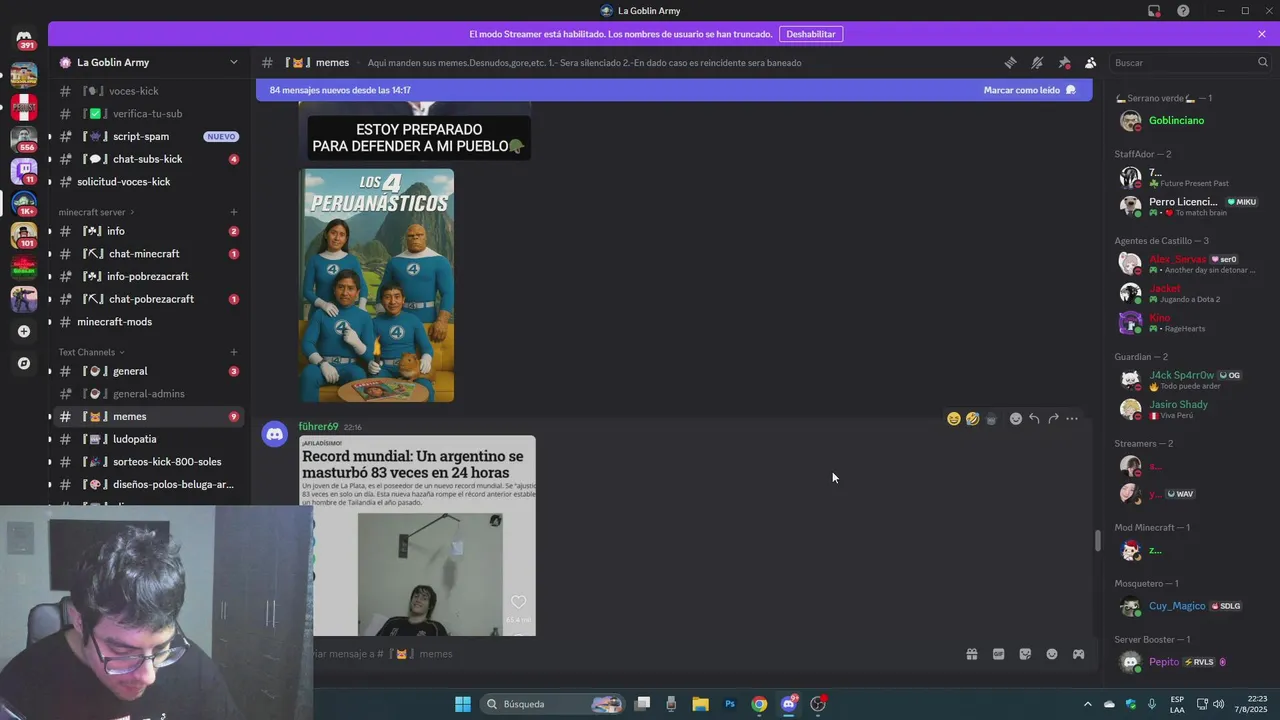This screenshot has width=1280, height=720.
Task: Open the help question mark icon
Action: 1183,11
